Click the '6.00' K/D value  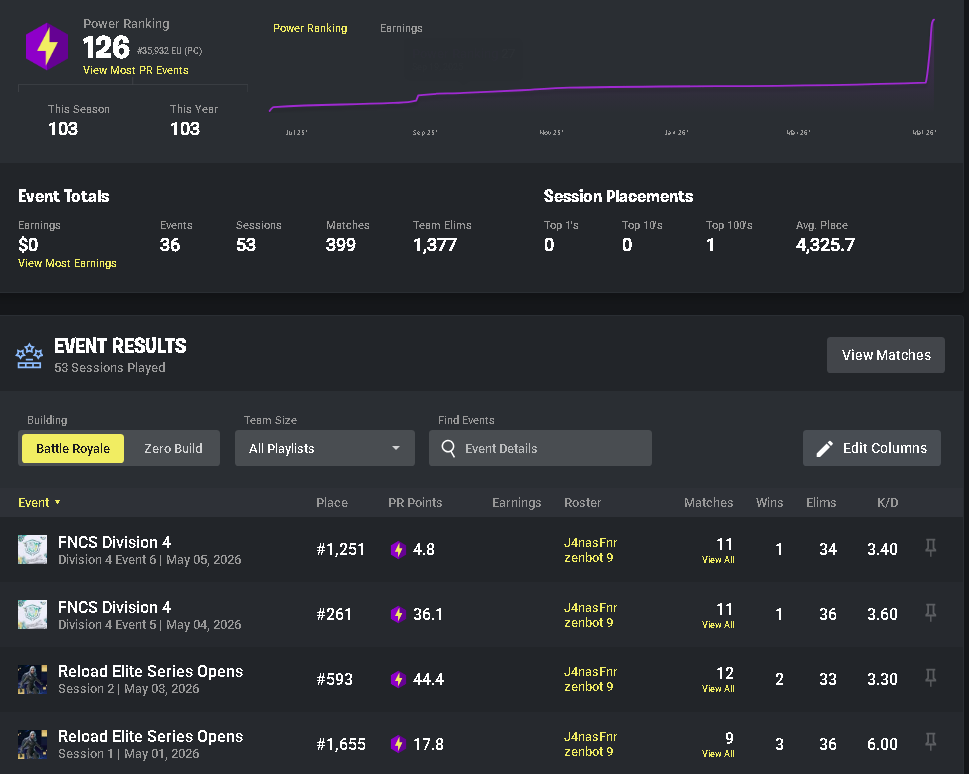coord(882,744)
